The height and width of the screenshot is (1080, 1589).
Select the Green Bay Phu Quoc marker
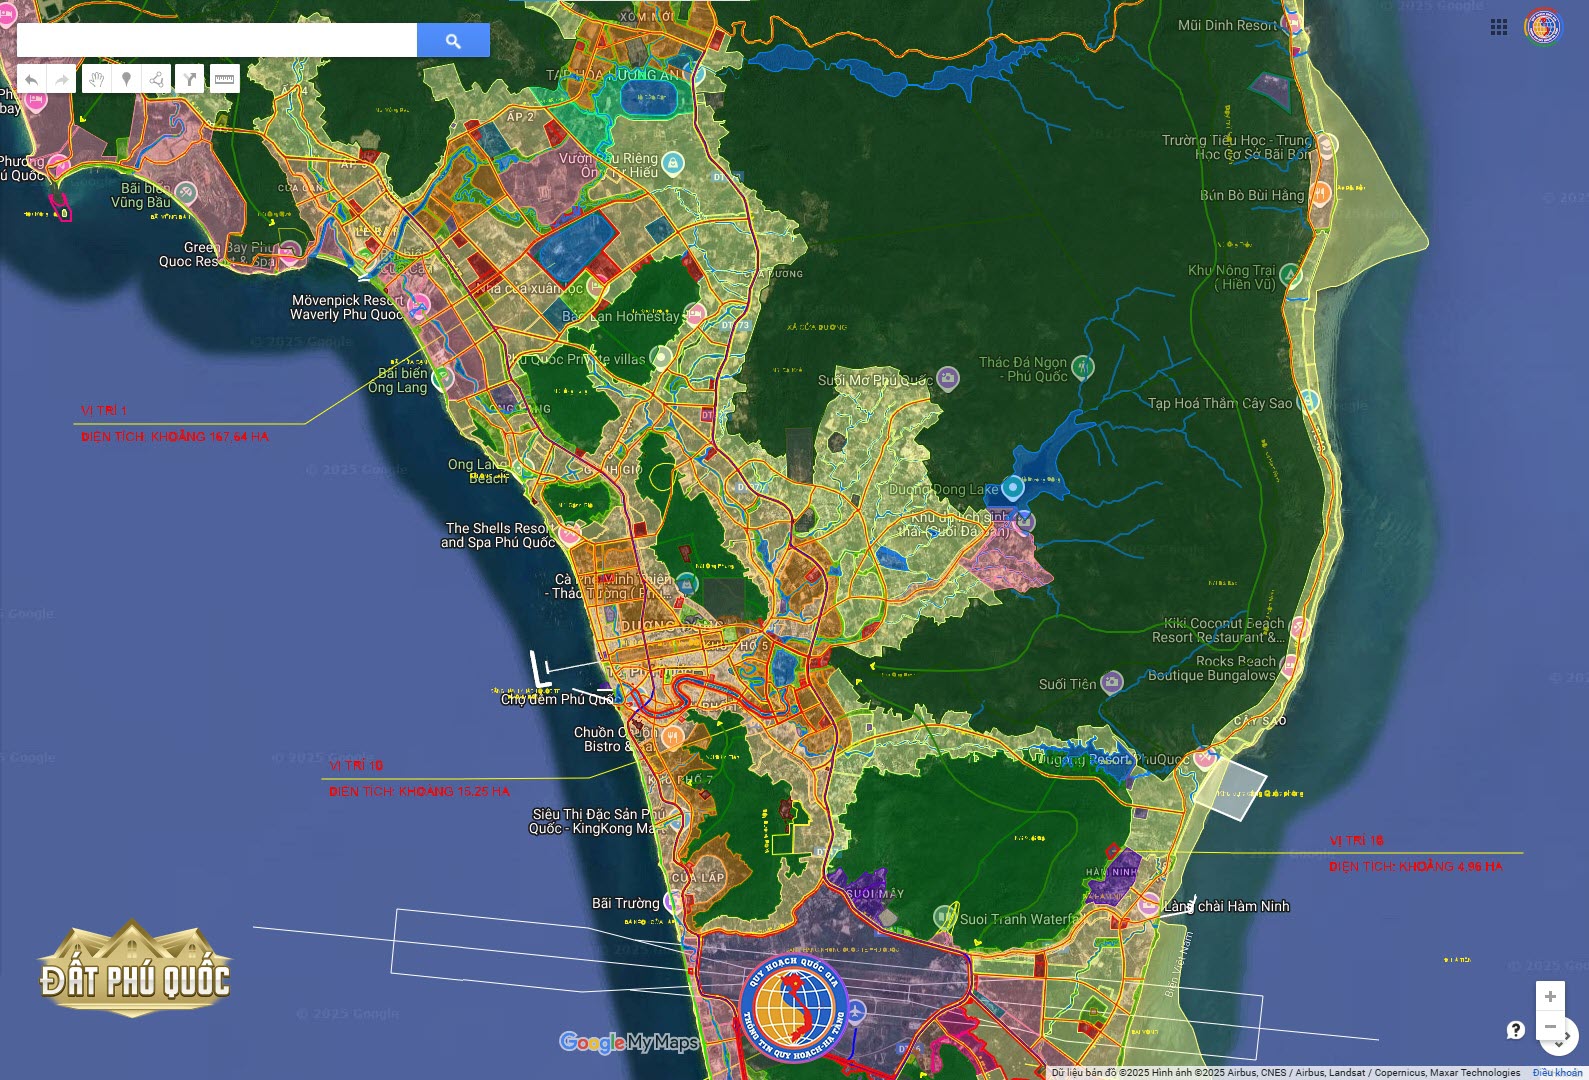coord(290,252)
